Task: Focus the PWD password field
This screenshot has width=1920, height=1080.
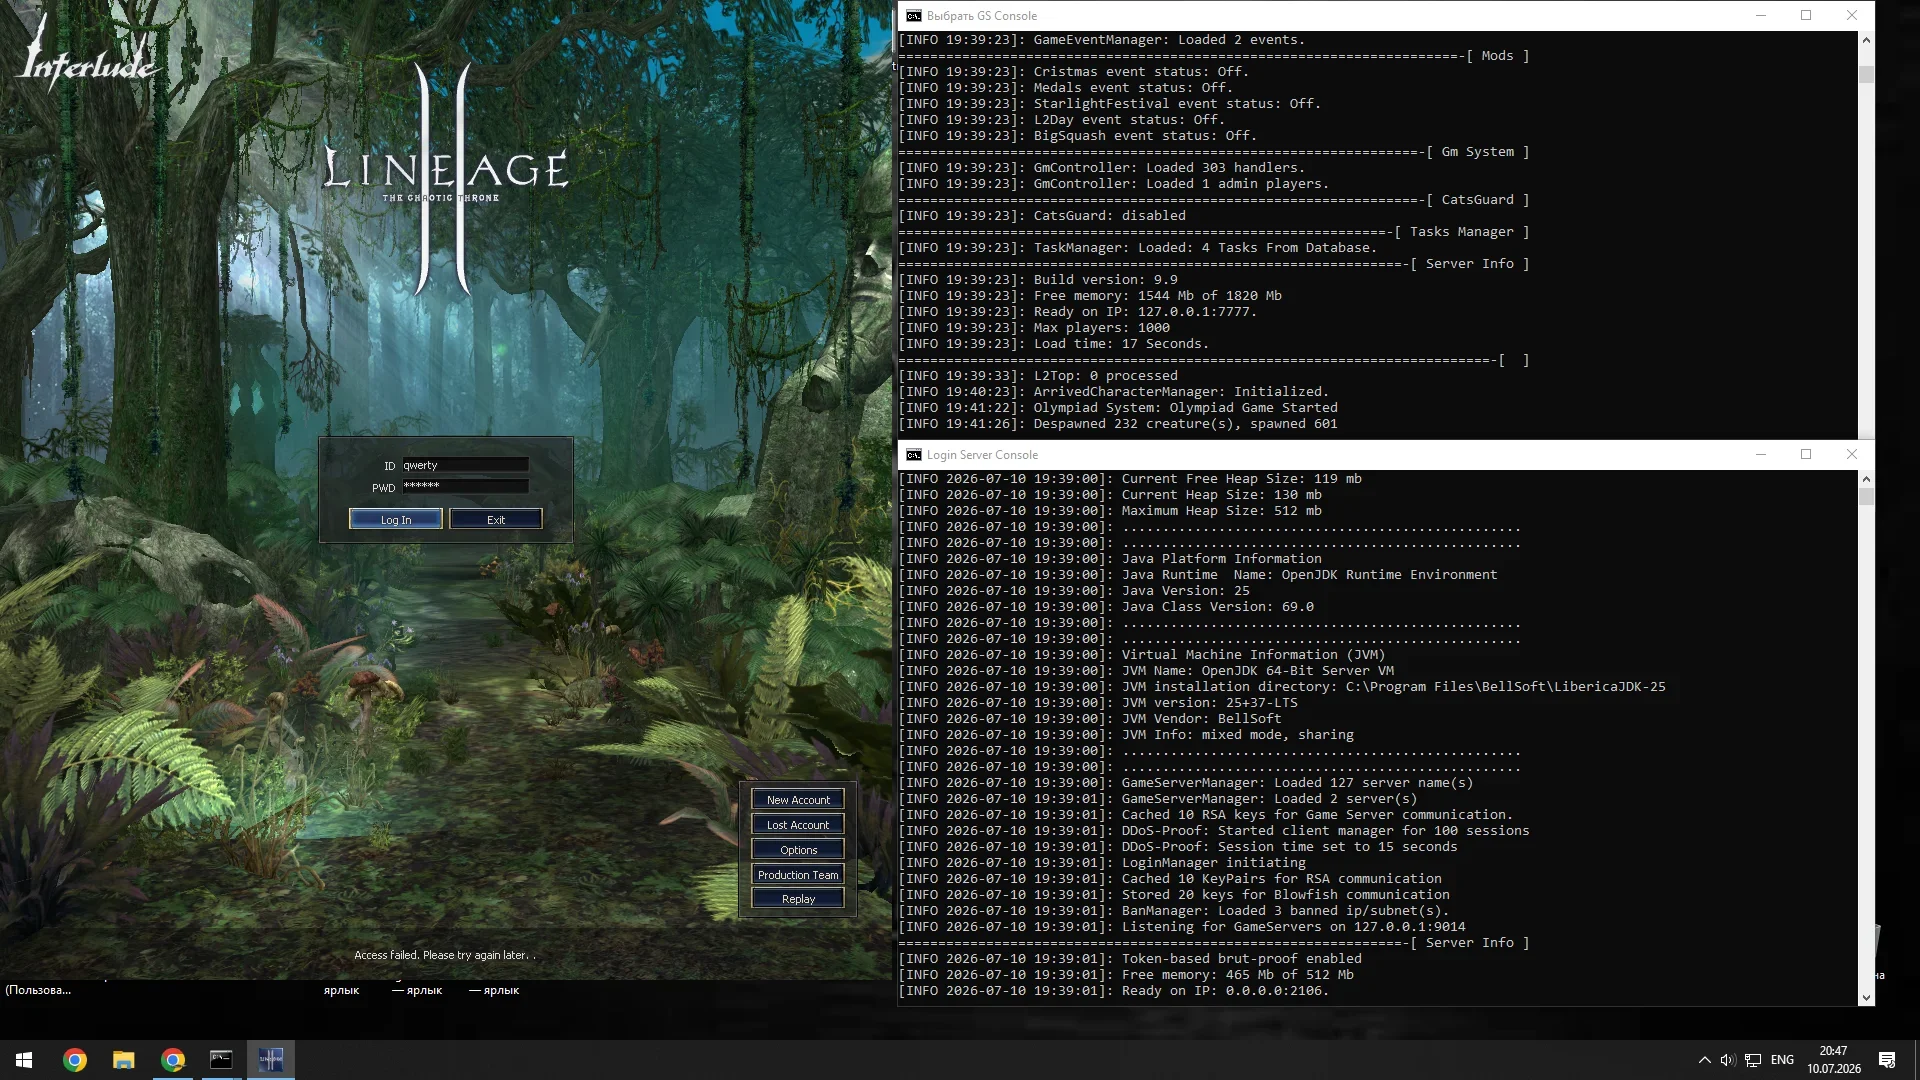Action: (x=465, y=486)
